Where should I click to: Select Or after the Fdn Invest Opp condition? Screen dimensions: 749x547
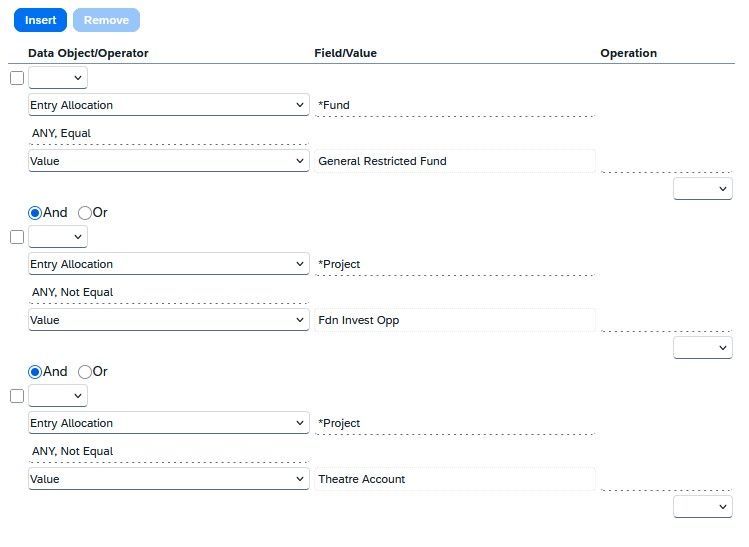85,372
